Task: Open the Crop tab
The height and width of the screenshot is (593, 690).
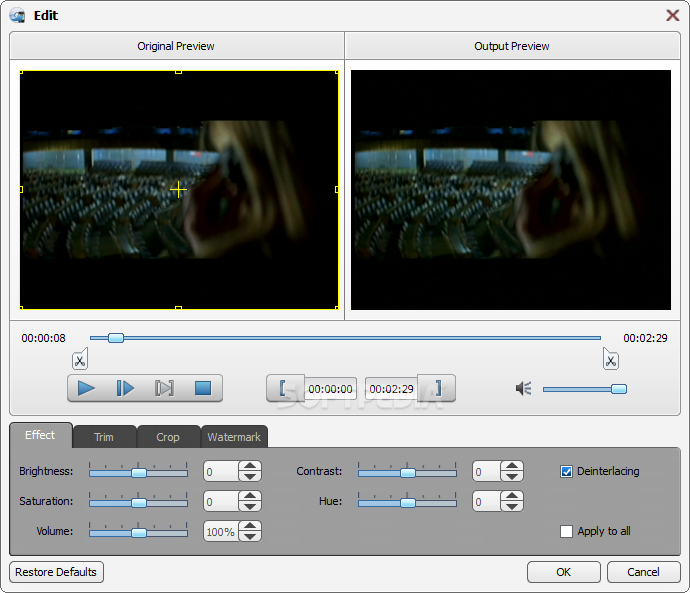Action: 168,437
